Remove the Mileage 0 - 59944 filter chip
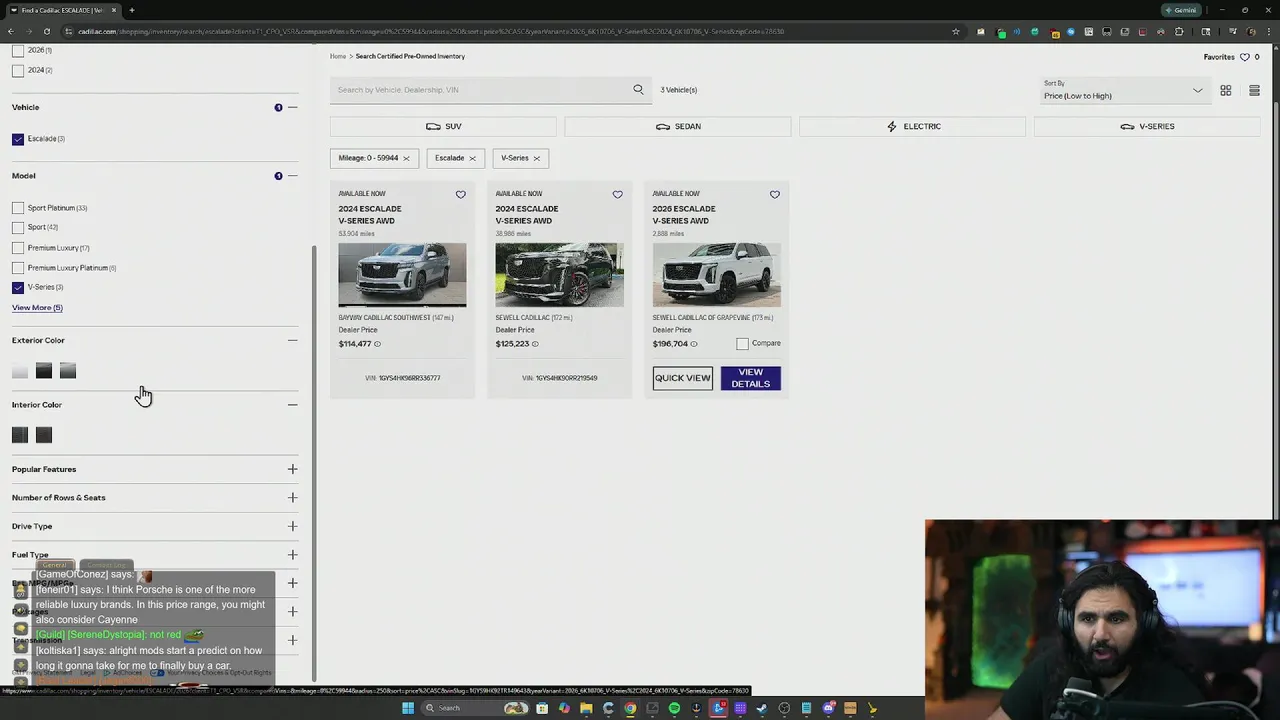 (x=406, y=158)
